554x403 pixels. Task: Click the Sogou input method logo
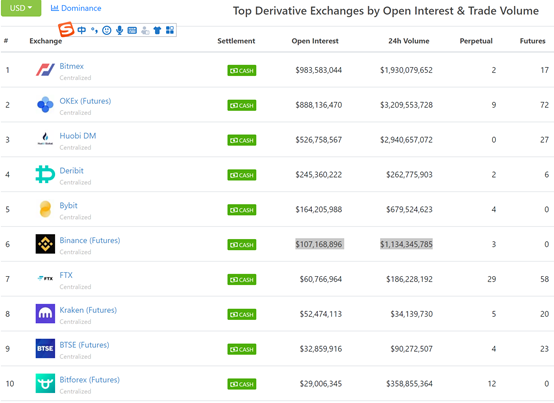(66, 29)
